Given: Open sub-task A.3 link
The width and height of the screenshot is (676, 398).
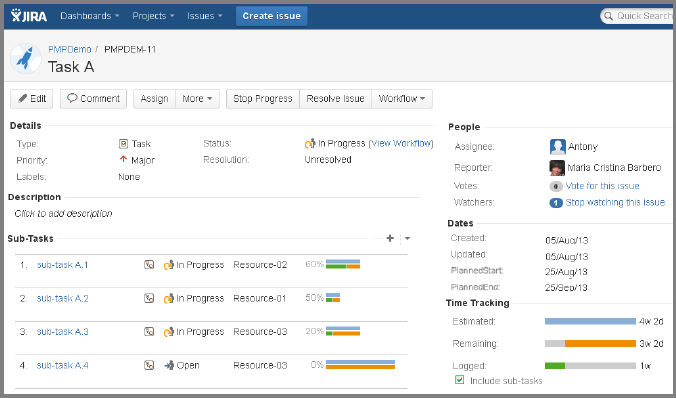Looking at the screenshot, I should click(63, 332).
